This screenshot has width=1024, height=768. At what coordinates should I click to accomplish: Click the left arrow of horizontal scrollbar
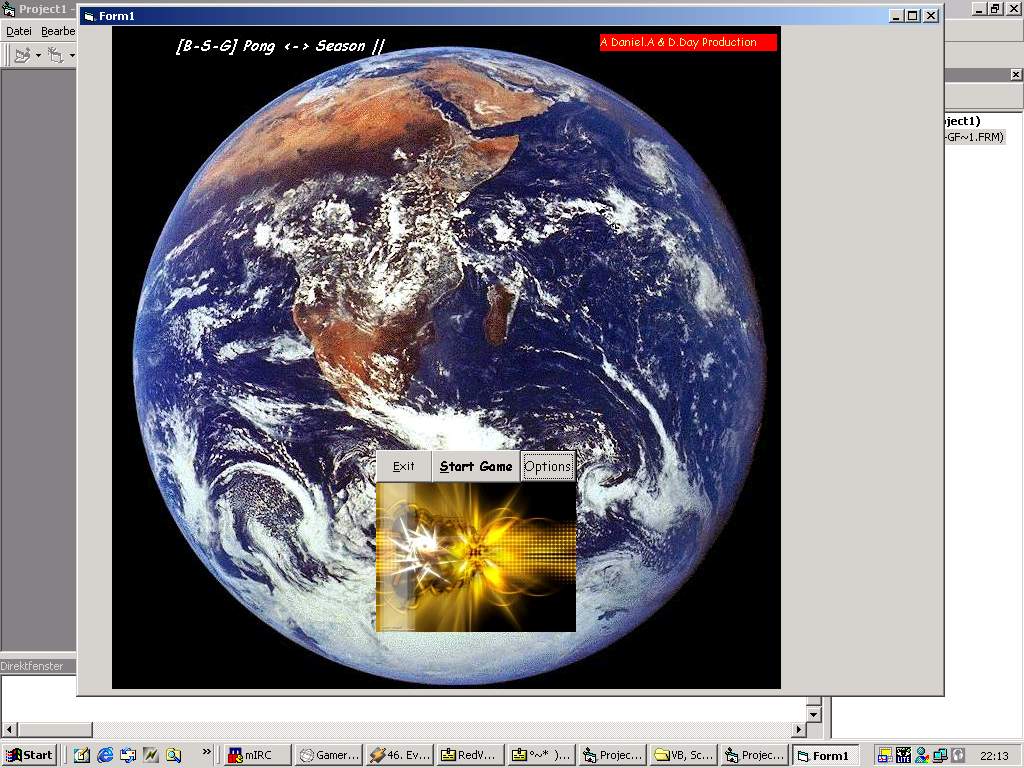(8, 729)
